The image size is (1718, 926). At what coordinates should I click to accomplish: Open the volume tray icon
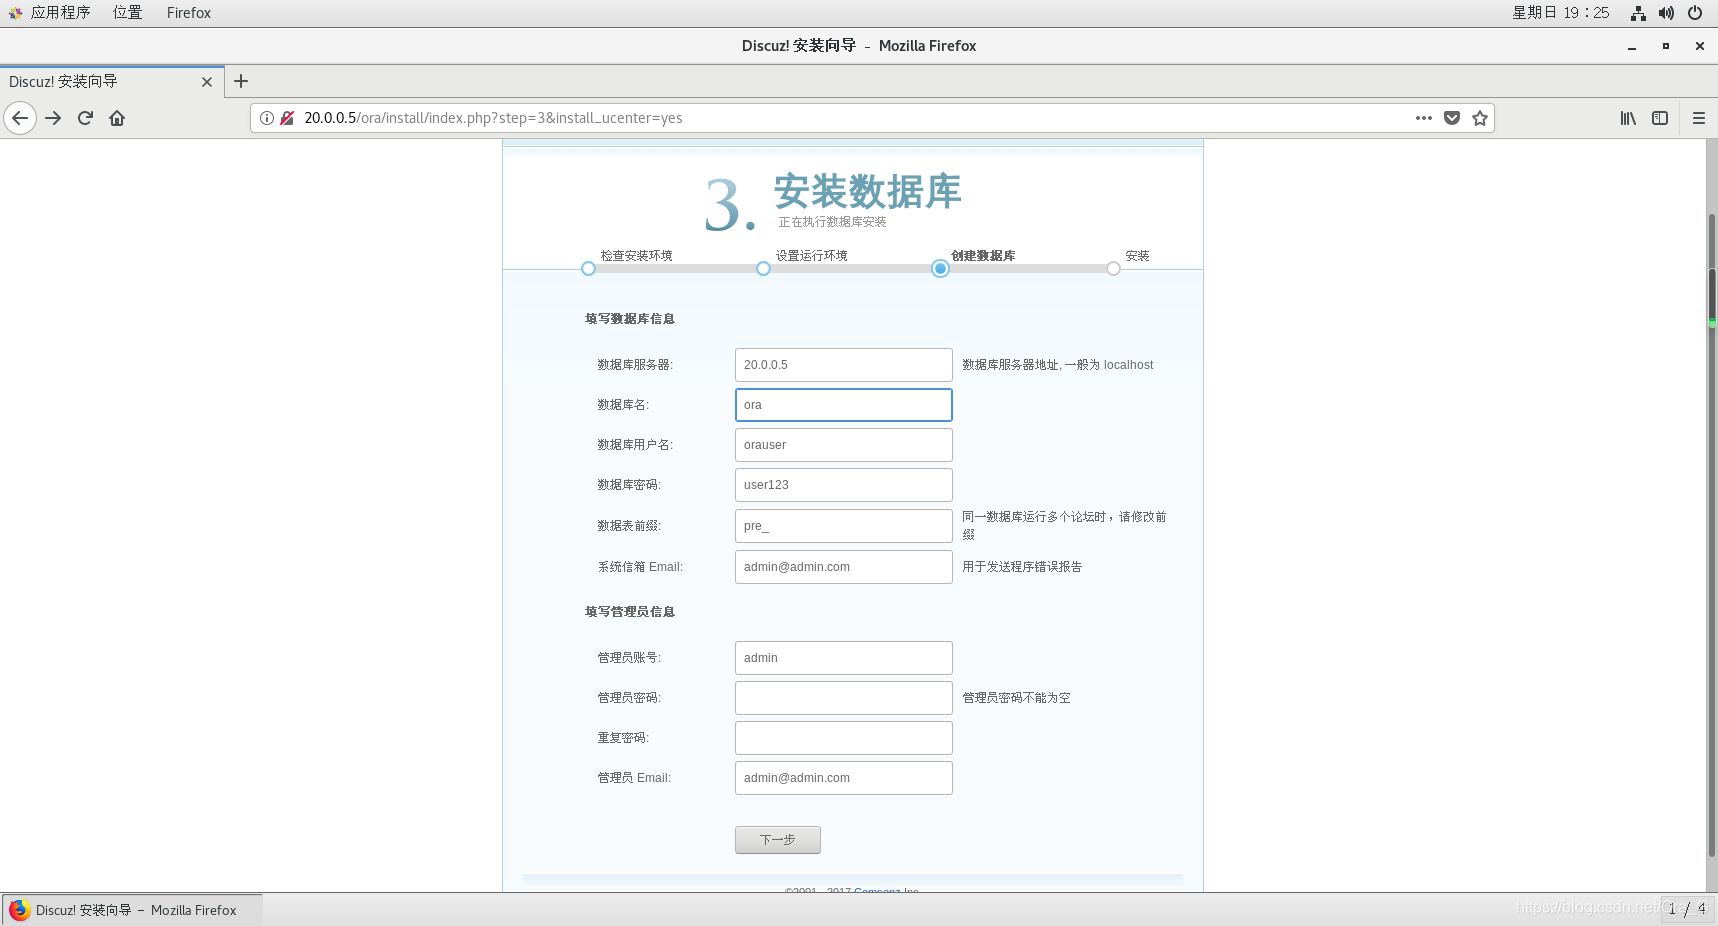pos(1666,13)
